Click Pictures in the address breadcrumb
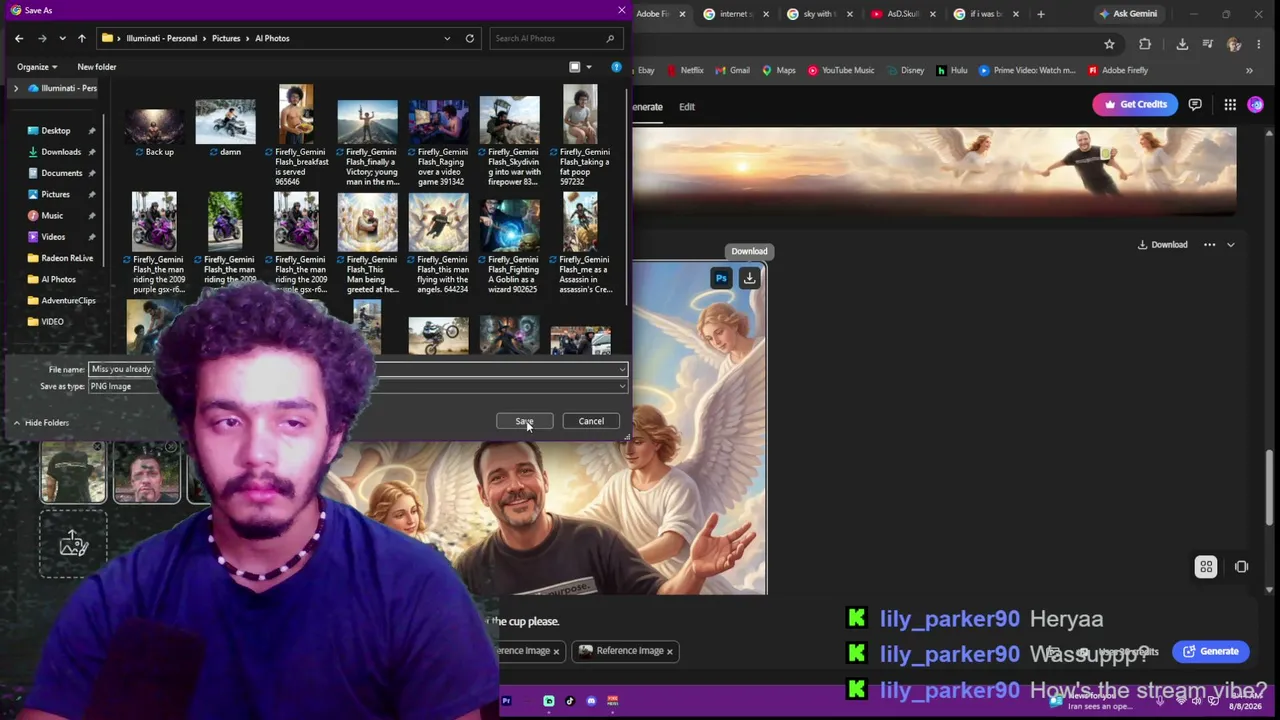The height and width of the screenshot is (720, 1280). [226, 38]
